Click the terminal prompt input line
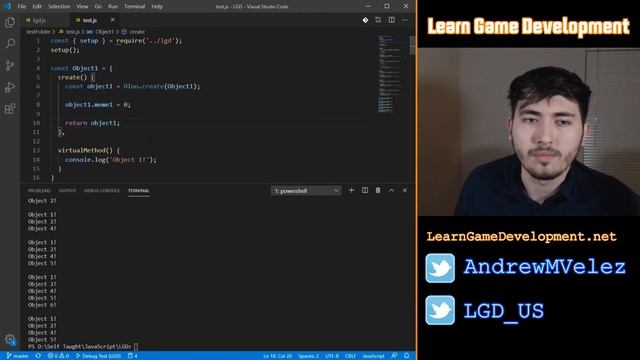Screen dimensions: 640x360 84,347
